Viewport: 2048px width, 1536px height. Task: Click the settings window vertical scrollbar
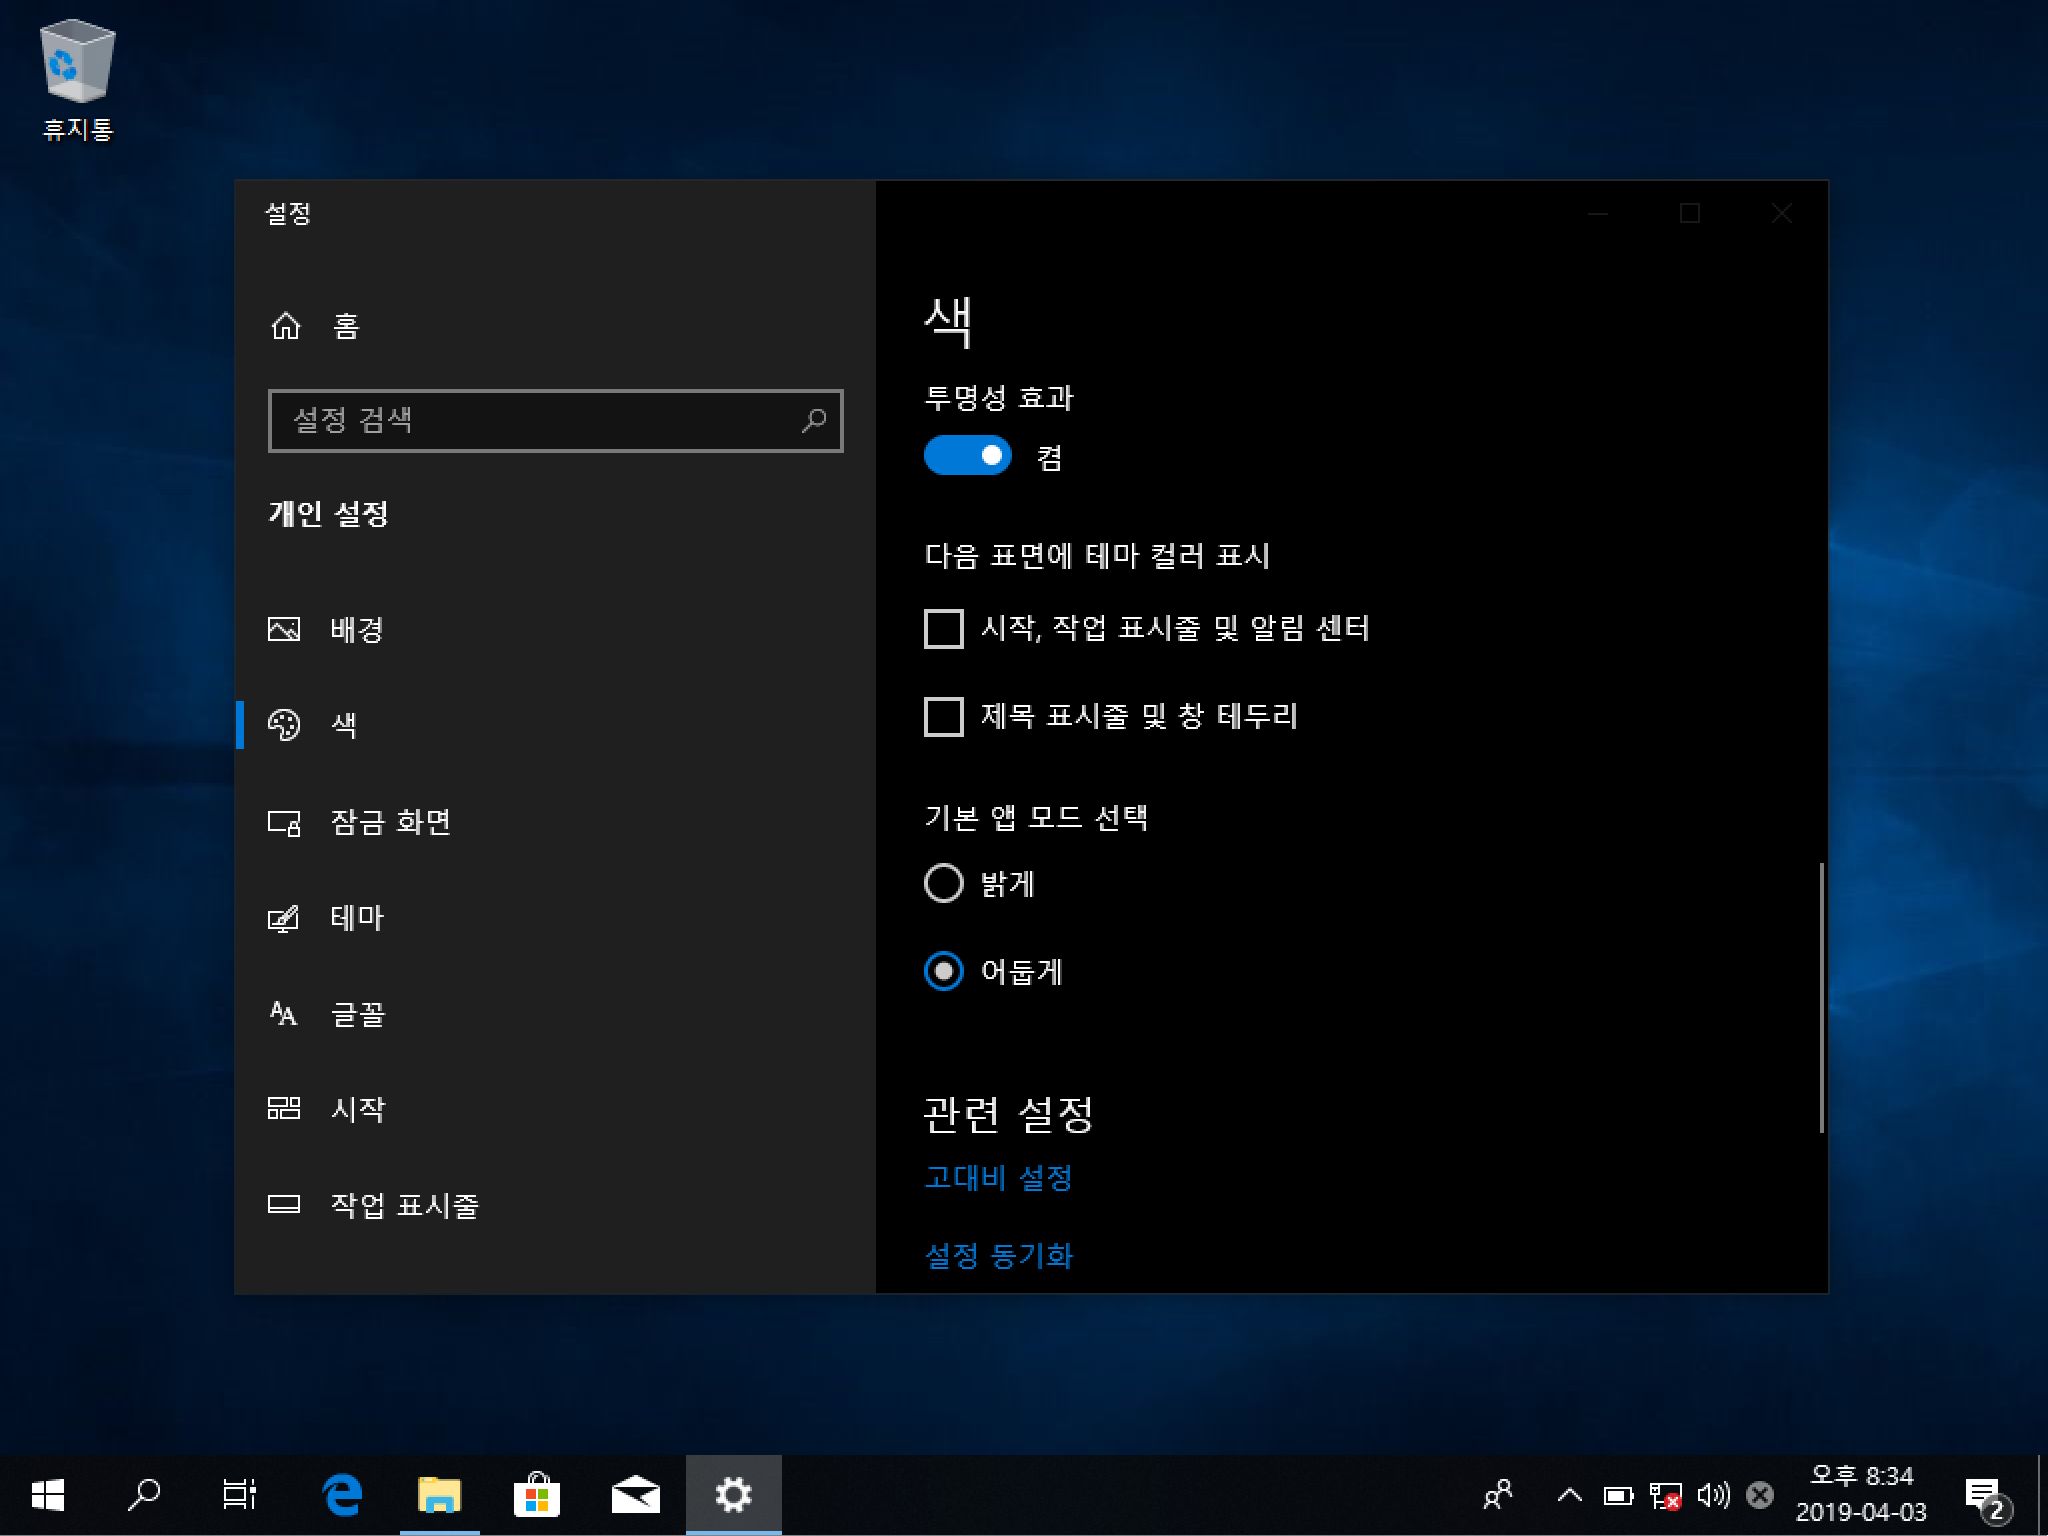coord(1821,996)
